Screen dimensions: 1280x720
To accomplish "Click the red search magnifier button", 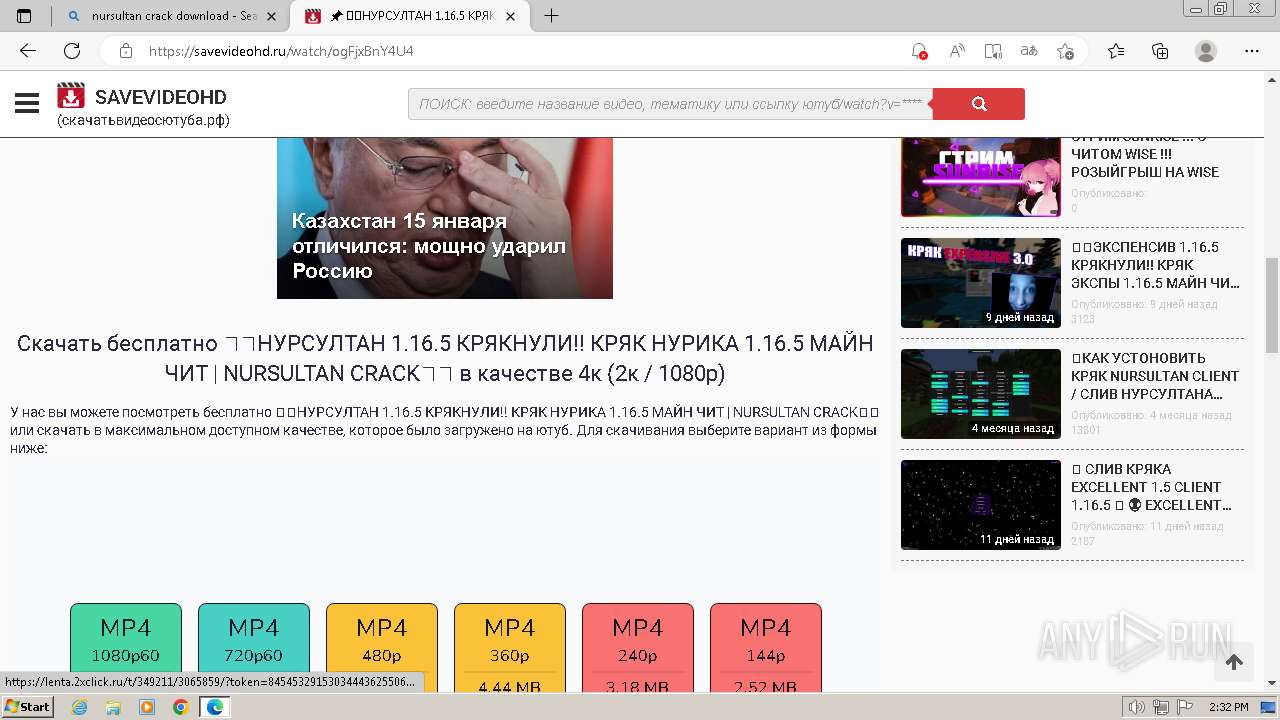I will (979, 104).
